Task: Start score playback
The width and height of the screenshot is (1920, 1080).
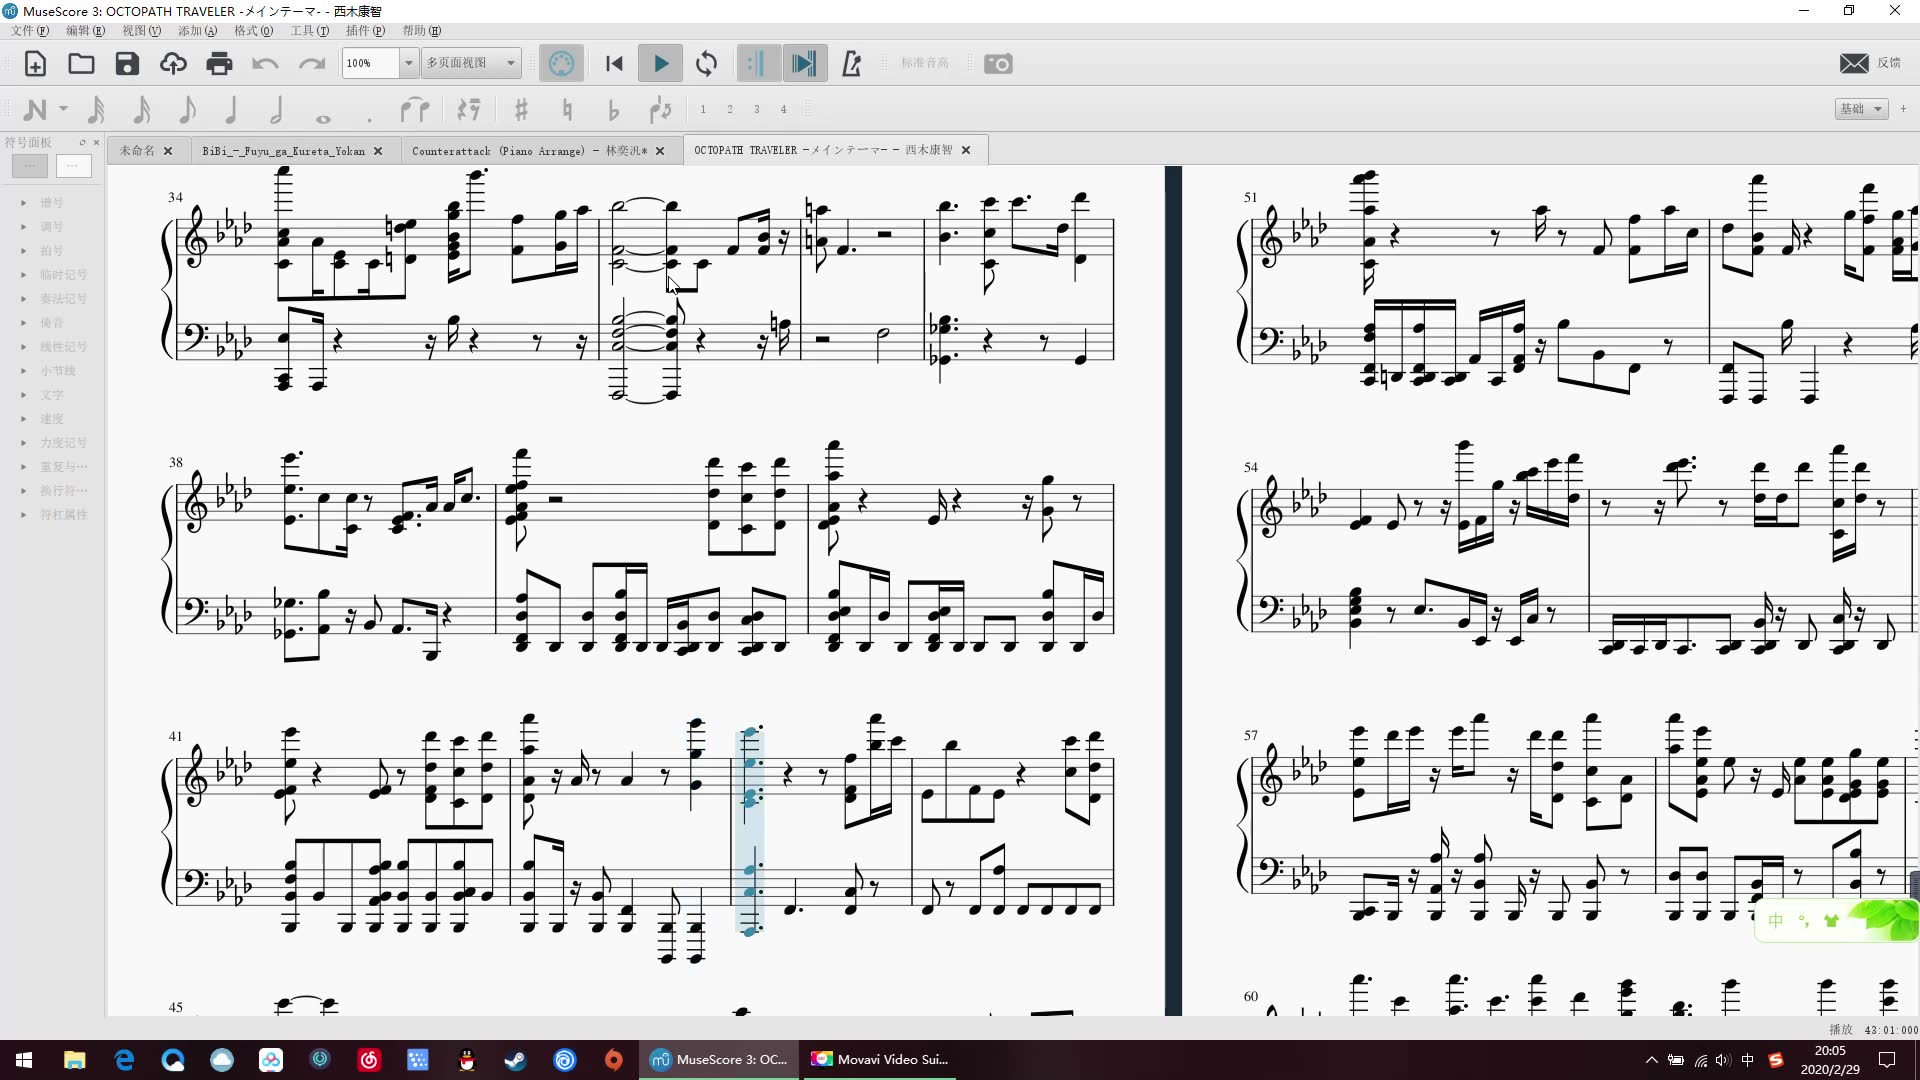Action: click(x=660, y=64)
